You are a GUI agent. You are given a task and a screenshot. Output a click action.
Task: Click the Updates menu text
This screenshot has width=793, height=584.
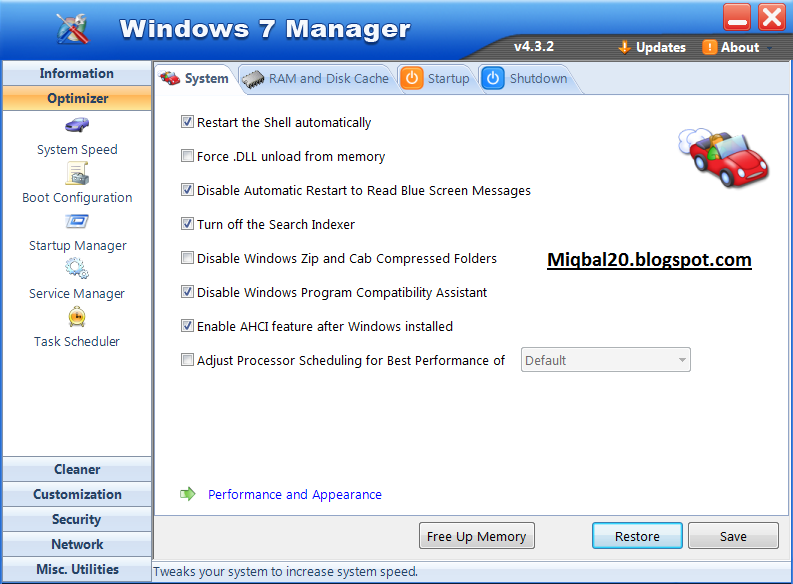[660, 48]
